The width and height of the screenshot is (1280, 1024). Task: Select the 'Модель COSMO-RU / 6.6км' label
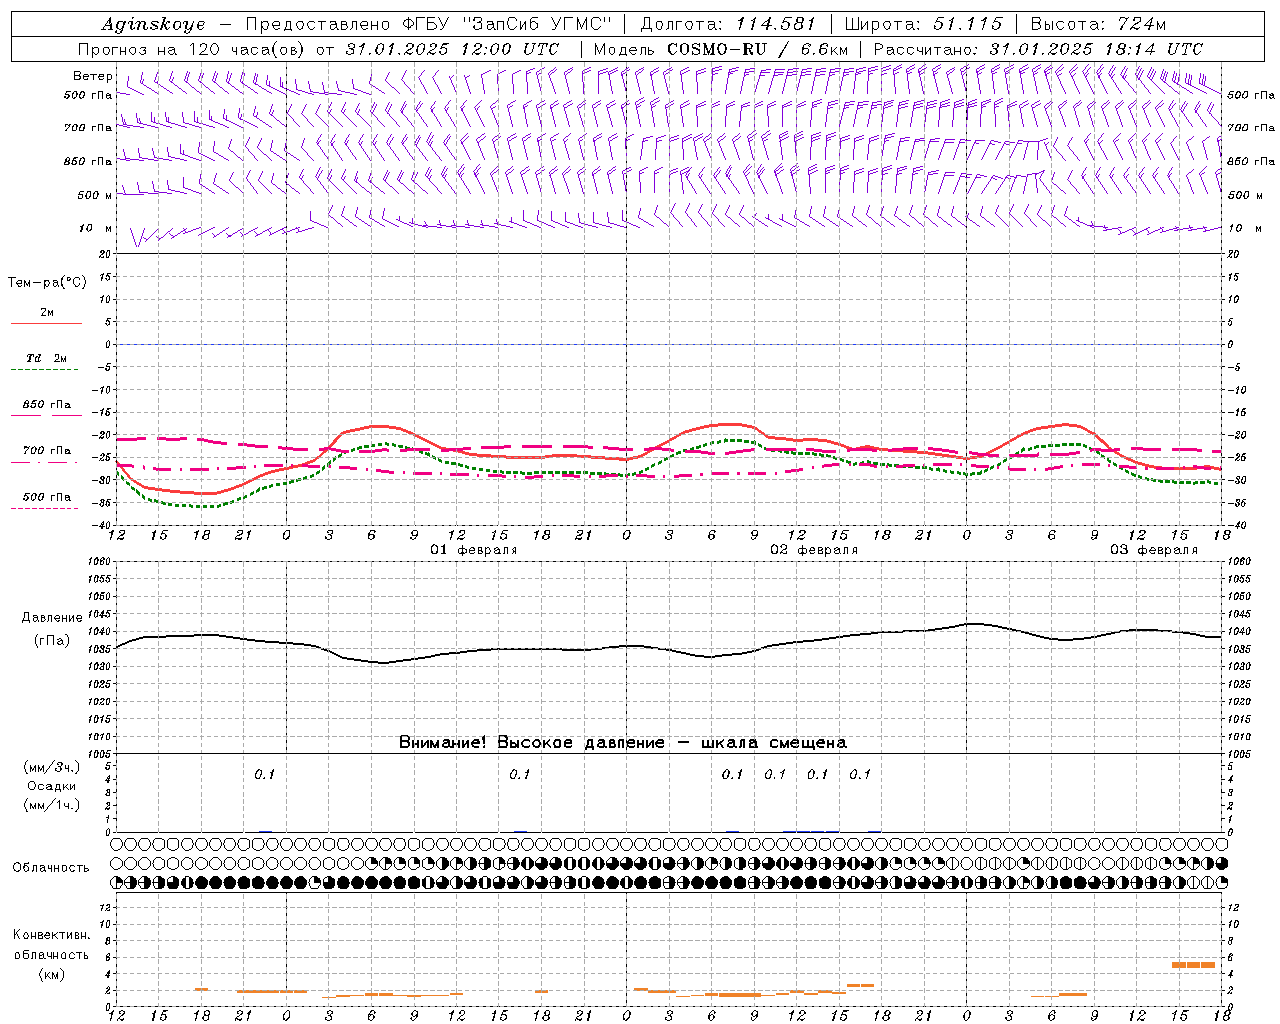pyautogui.click(x=720, y=49)
